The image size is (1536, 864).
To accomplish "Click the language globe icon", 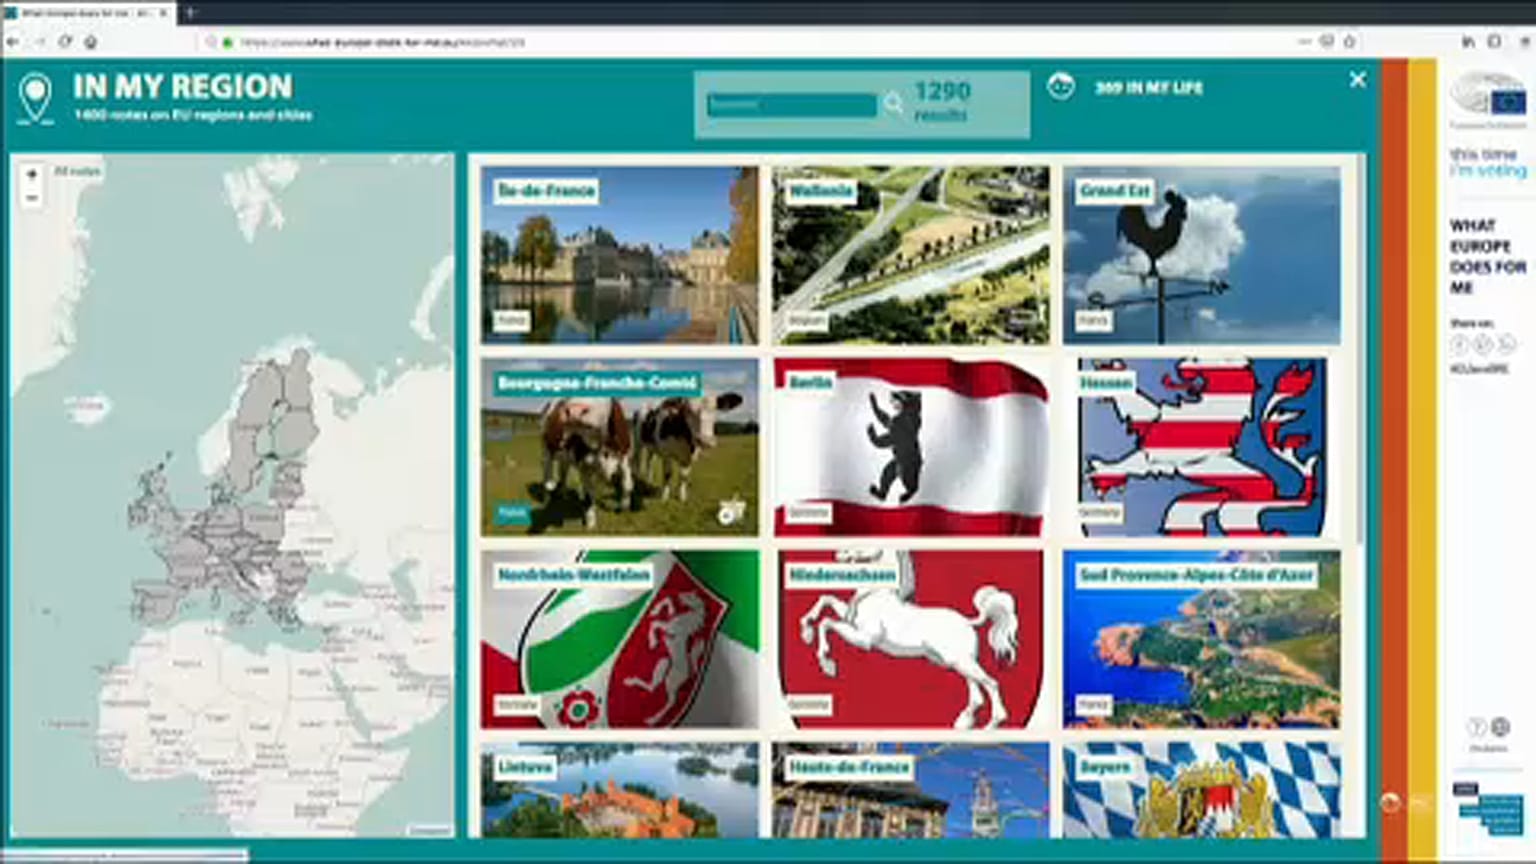I will [1500, 727].
